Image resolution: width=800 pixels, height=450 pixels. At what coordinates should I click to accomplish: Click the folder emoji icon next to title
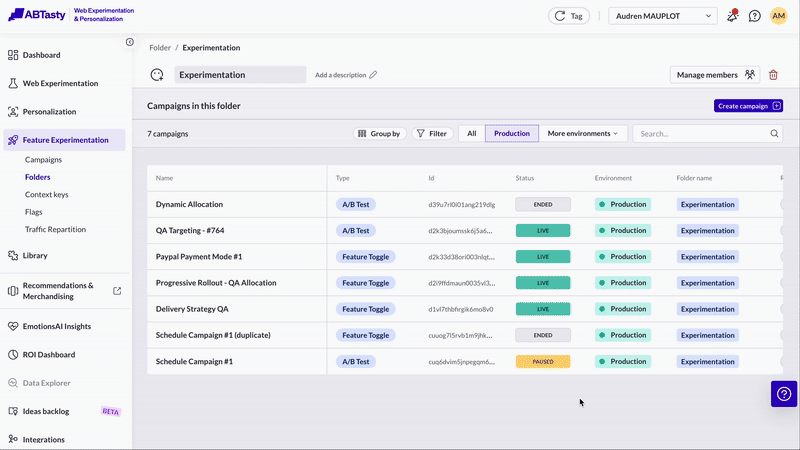157,75
